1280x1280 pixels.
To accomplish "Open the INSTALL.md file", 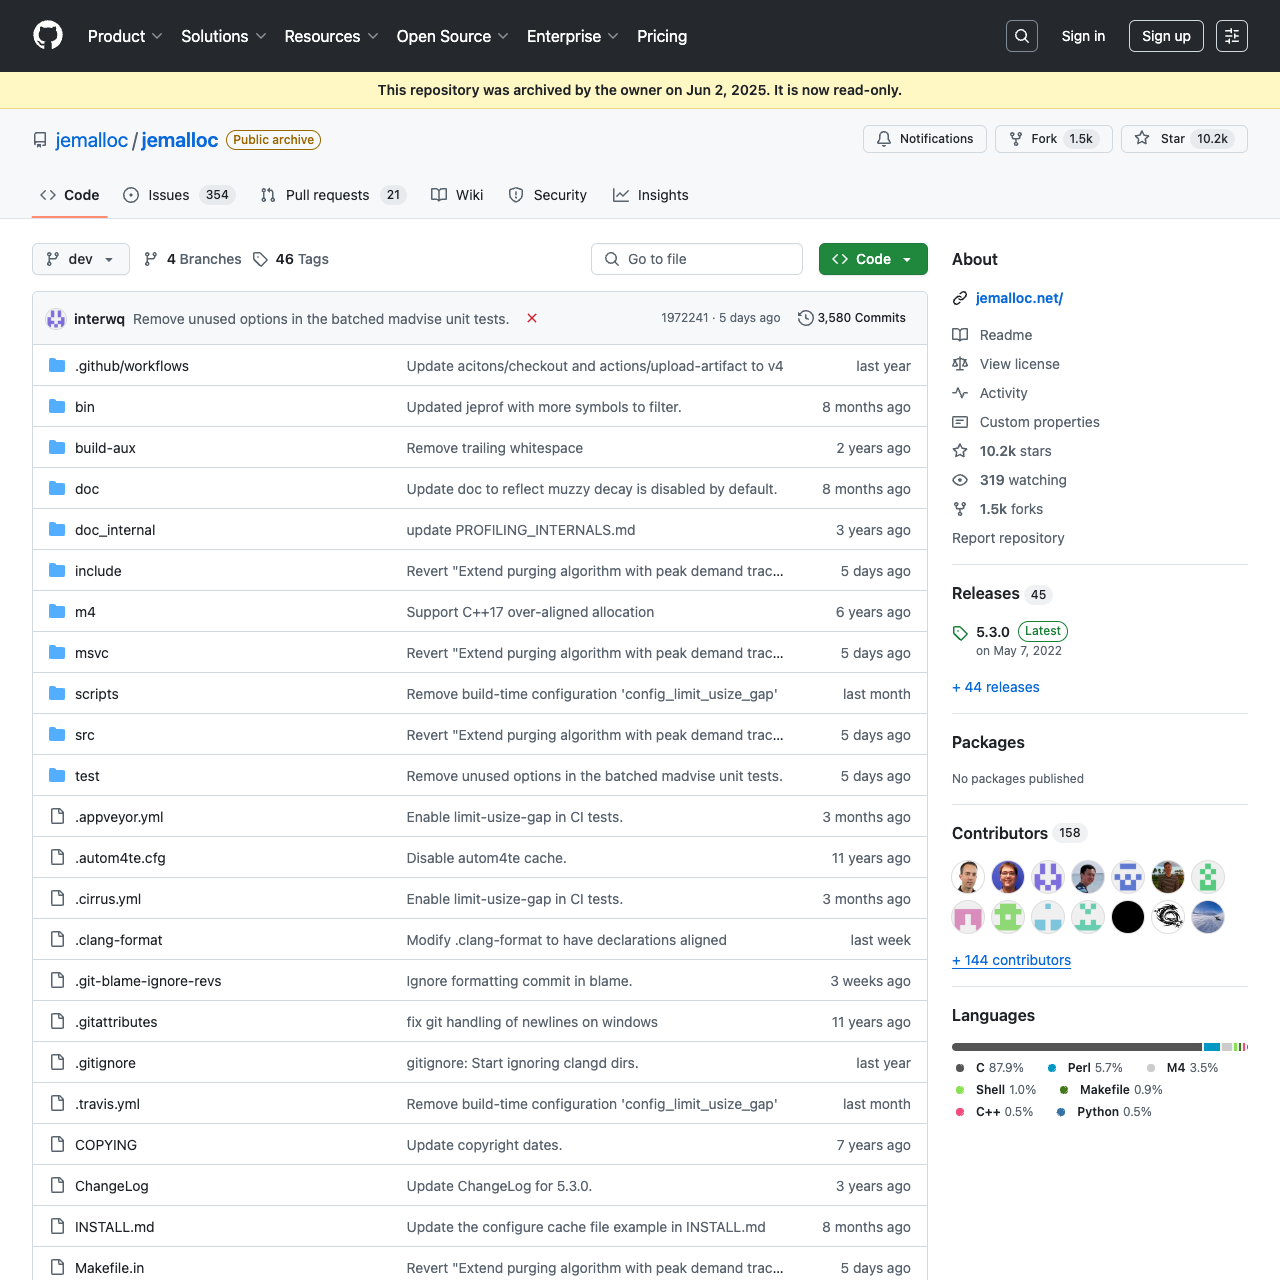I will pos(115,1227).
